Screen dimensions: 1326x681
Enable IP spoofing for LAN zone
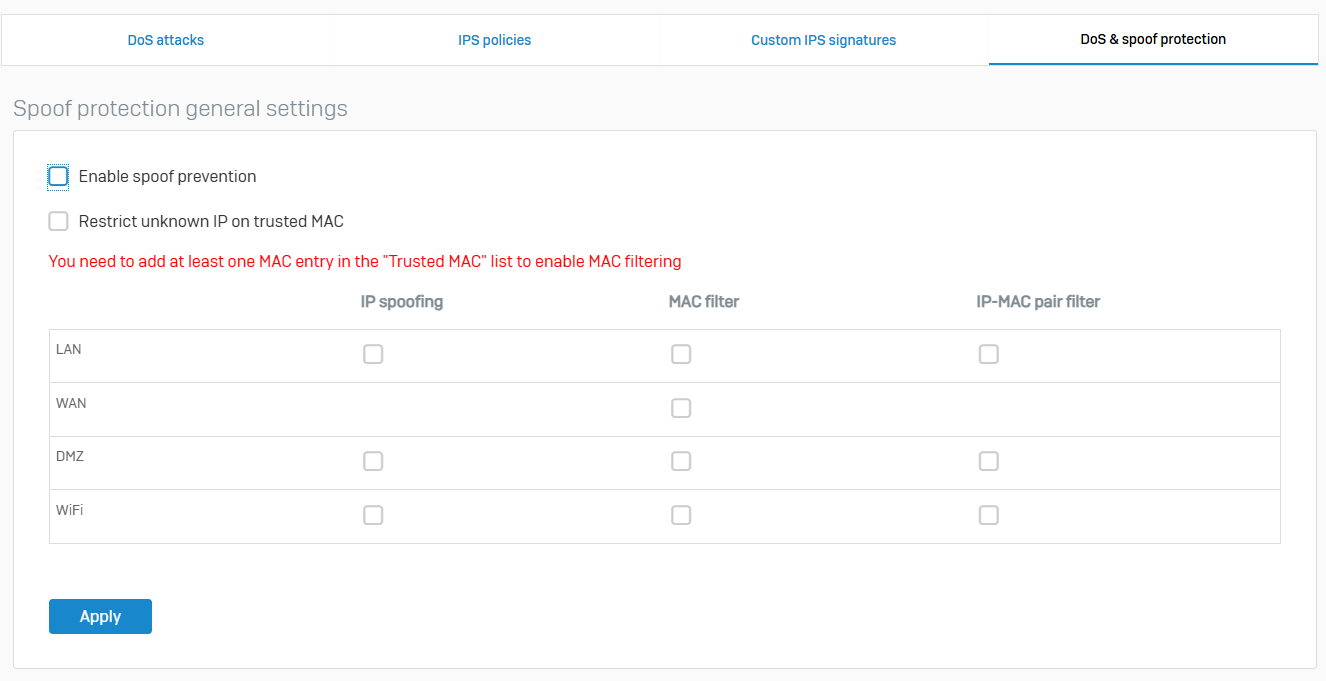pos(373,354)
